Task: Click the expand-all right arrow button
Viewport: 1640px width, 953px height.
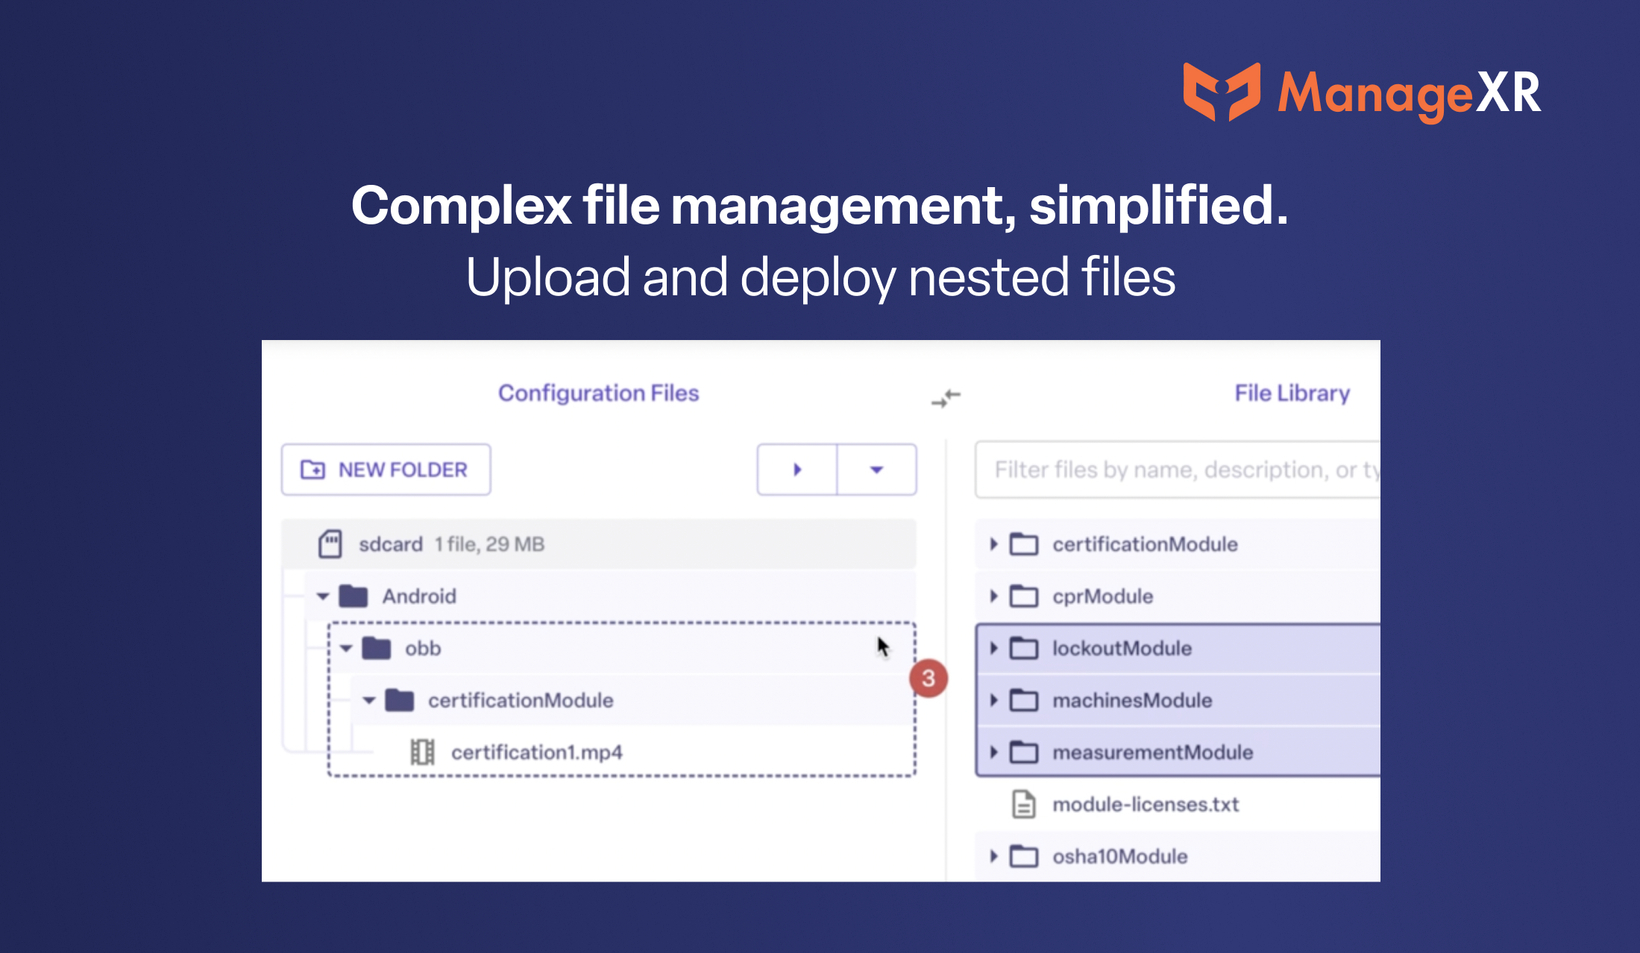Action: [x=797, y=470]
